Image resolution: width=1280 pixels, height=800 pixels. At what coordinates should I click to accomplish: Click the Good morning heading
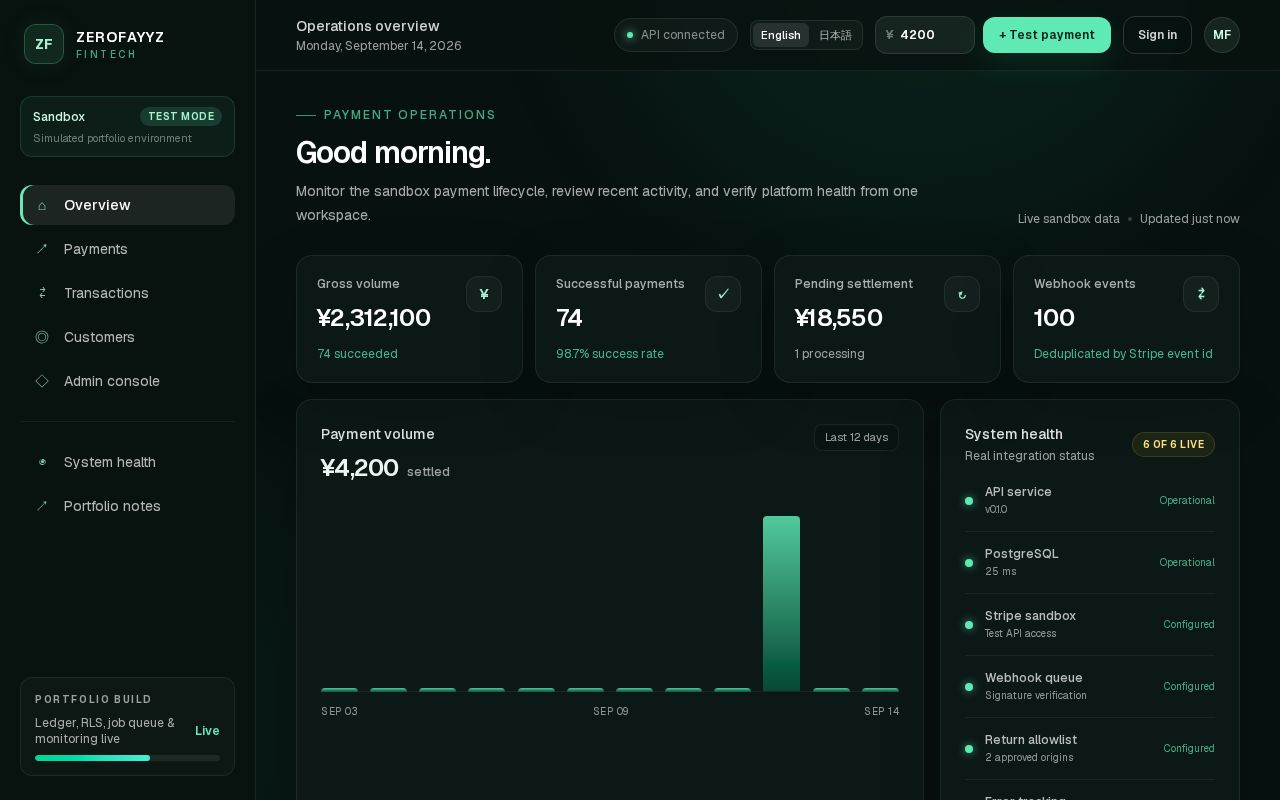(393, 152)
